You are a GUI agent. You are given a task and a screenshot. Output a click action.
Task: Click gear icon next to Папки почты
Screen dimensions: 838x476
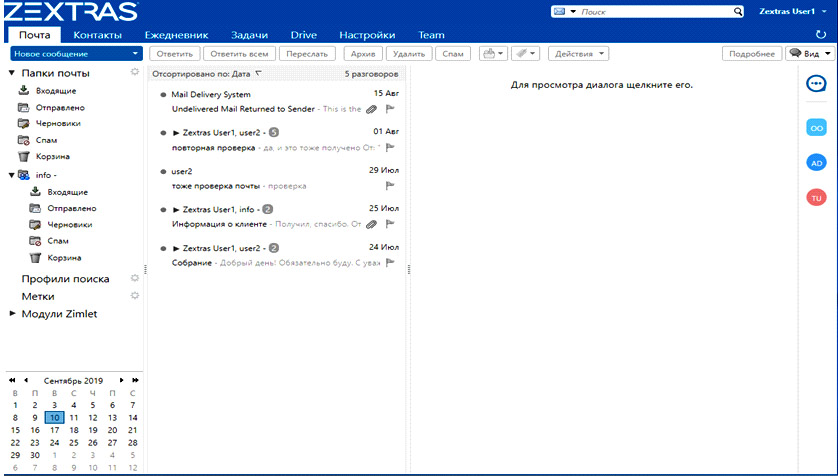tap(135, 72)
